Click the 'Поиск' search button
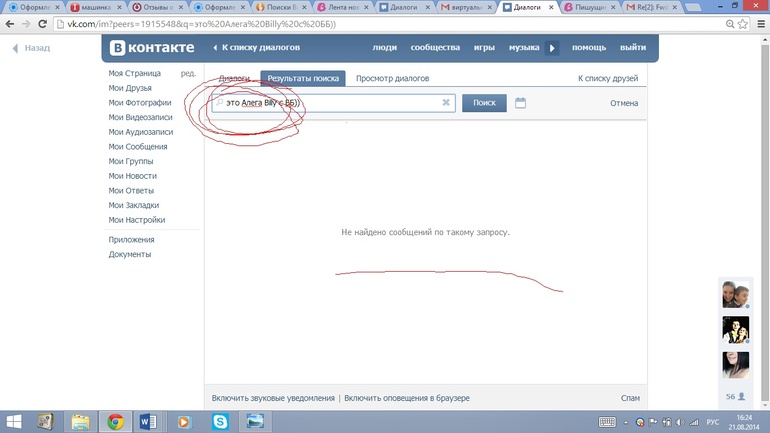The width and height of the screenshot is (770, 433). (x=484, y=103)
